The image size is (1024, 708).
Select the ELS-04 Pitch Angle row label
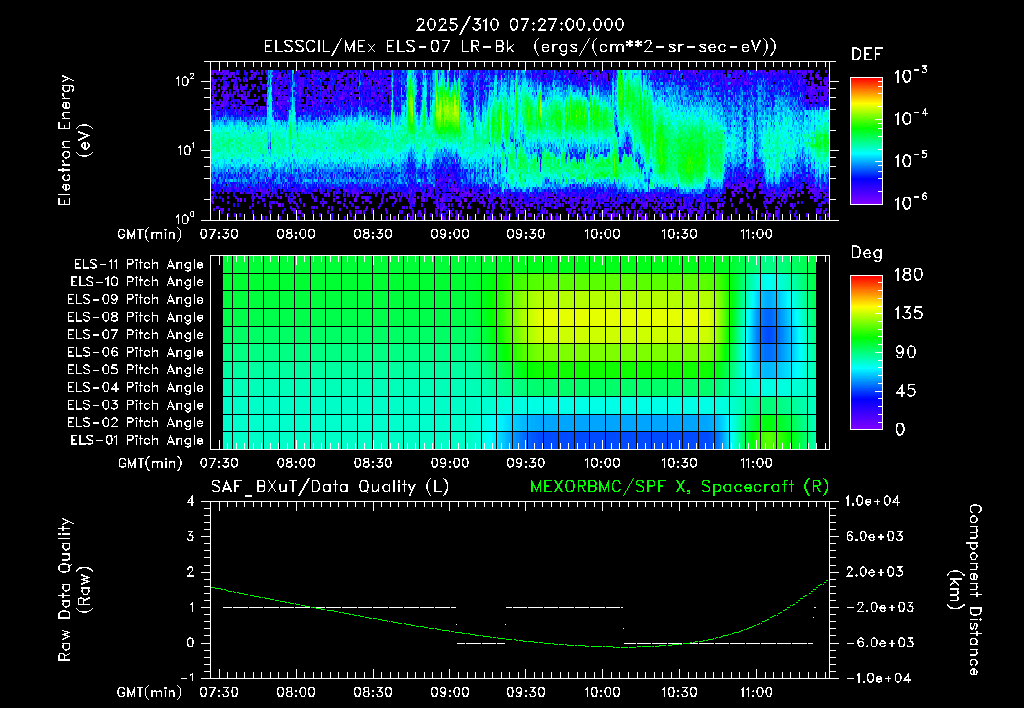click(x=136, y=387)
